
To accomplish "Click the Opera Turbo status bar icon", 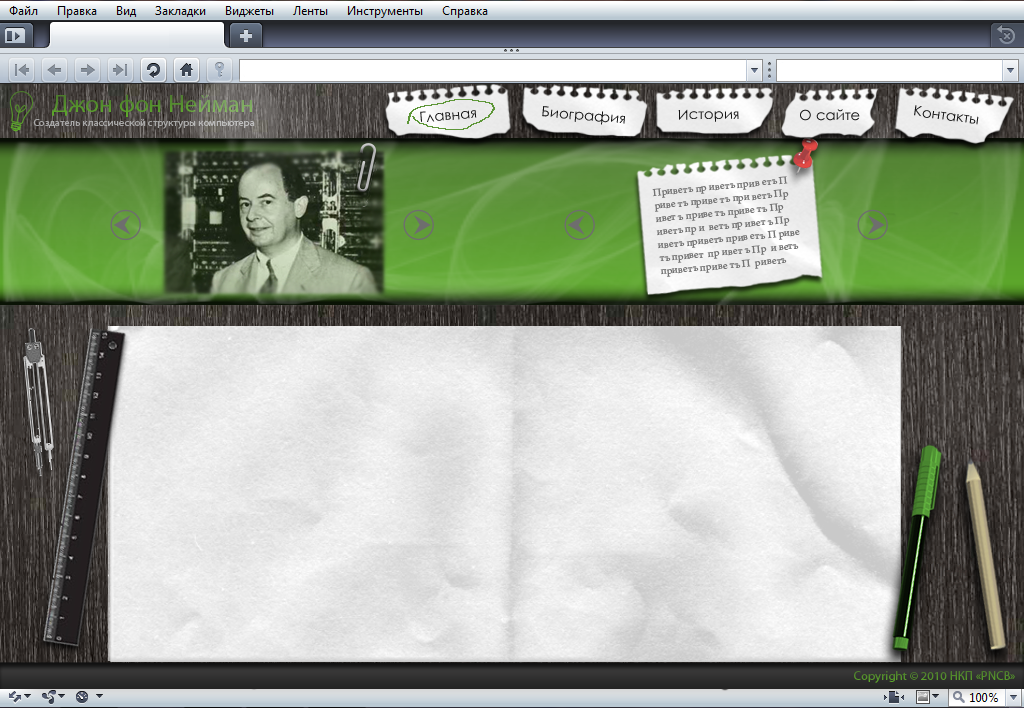I will pos(82,696).
